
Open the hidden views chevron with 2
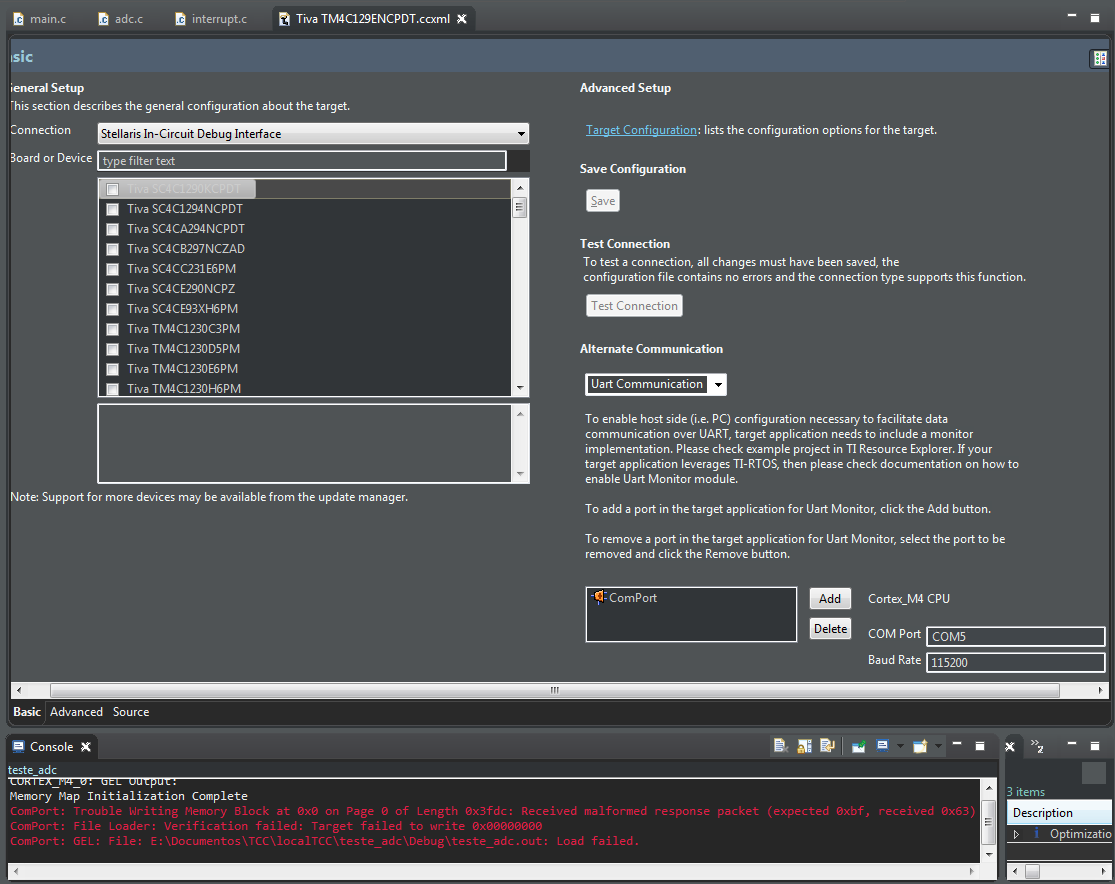pyautogui.click(x=1037, y=745)
